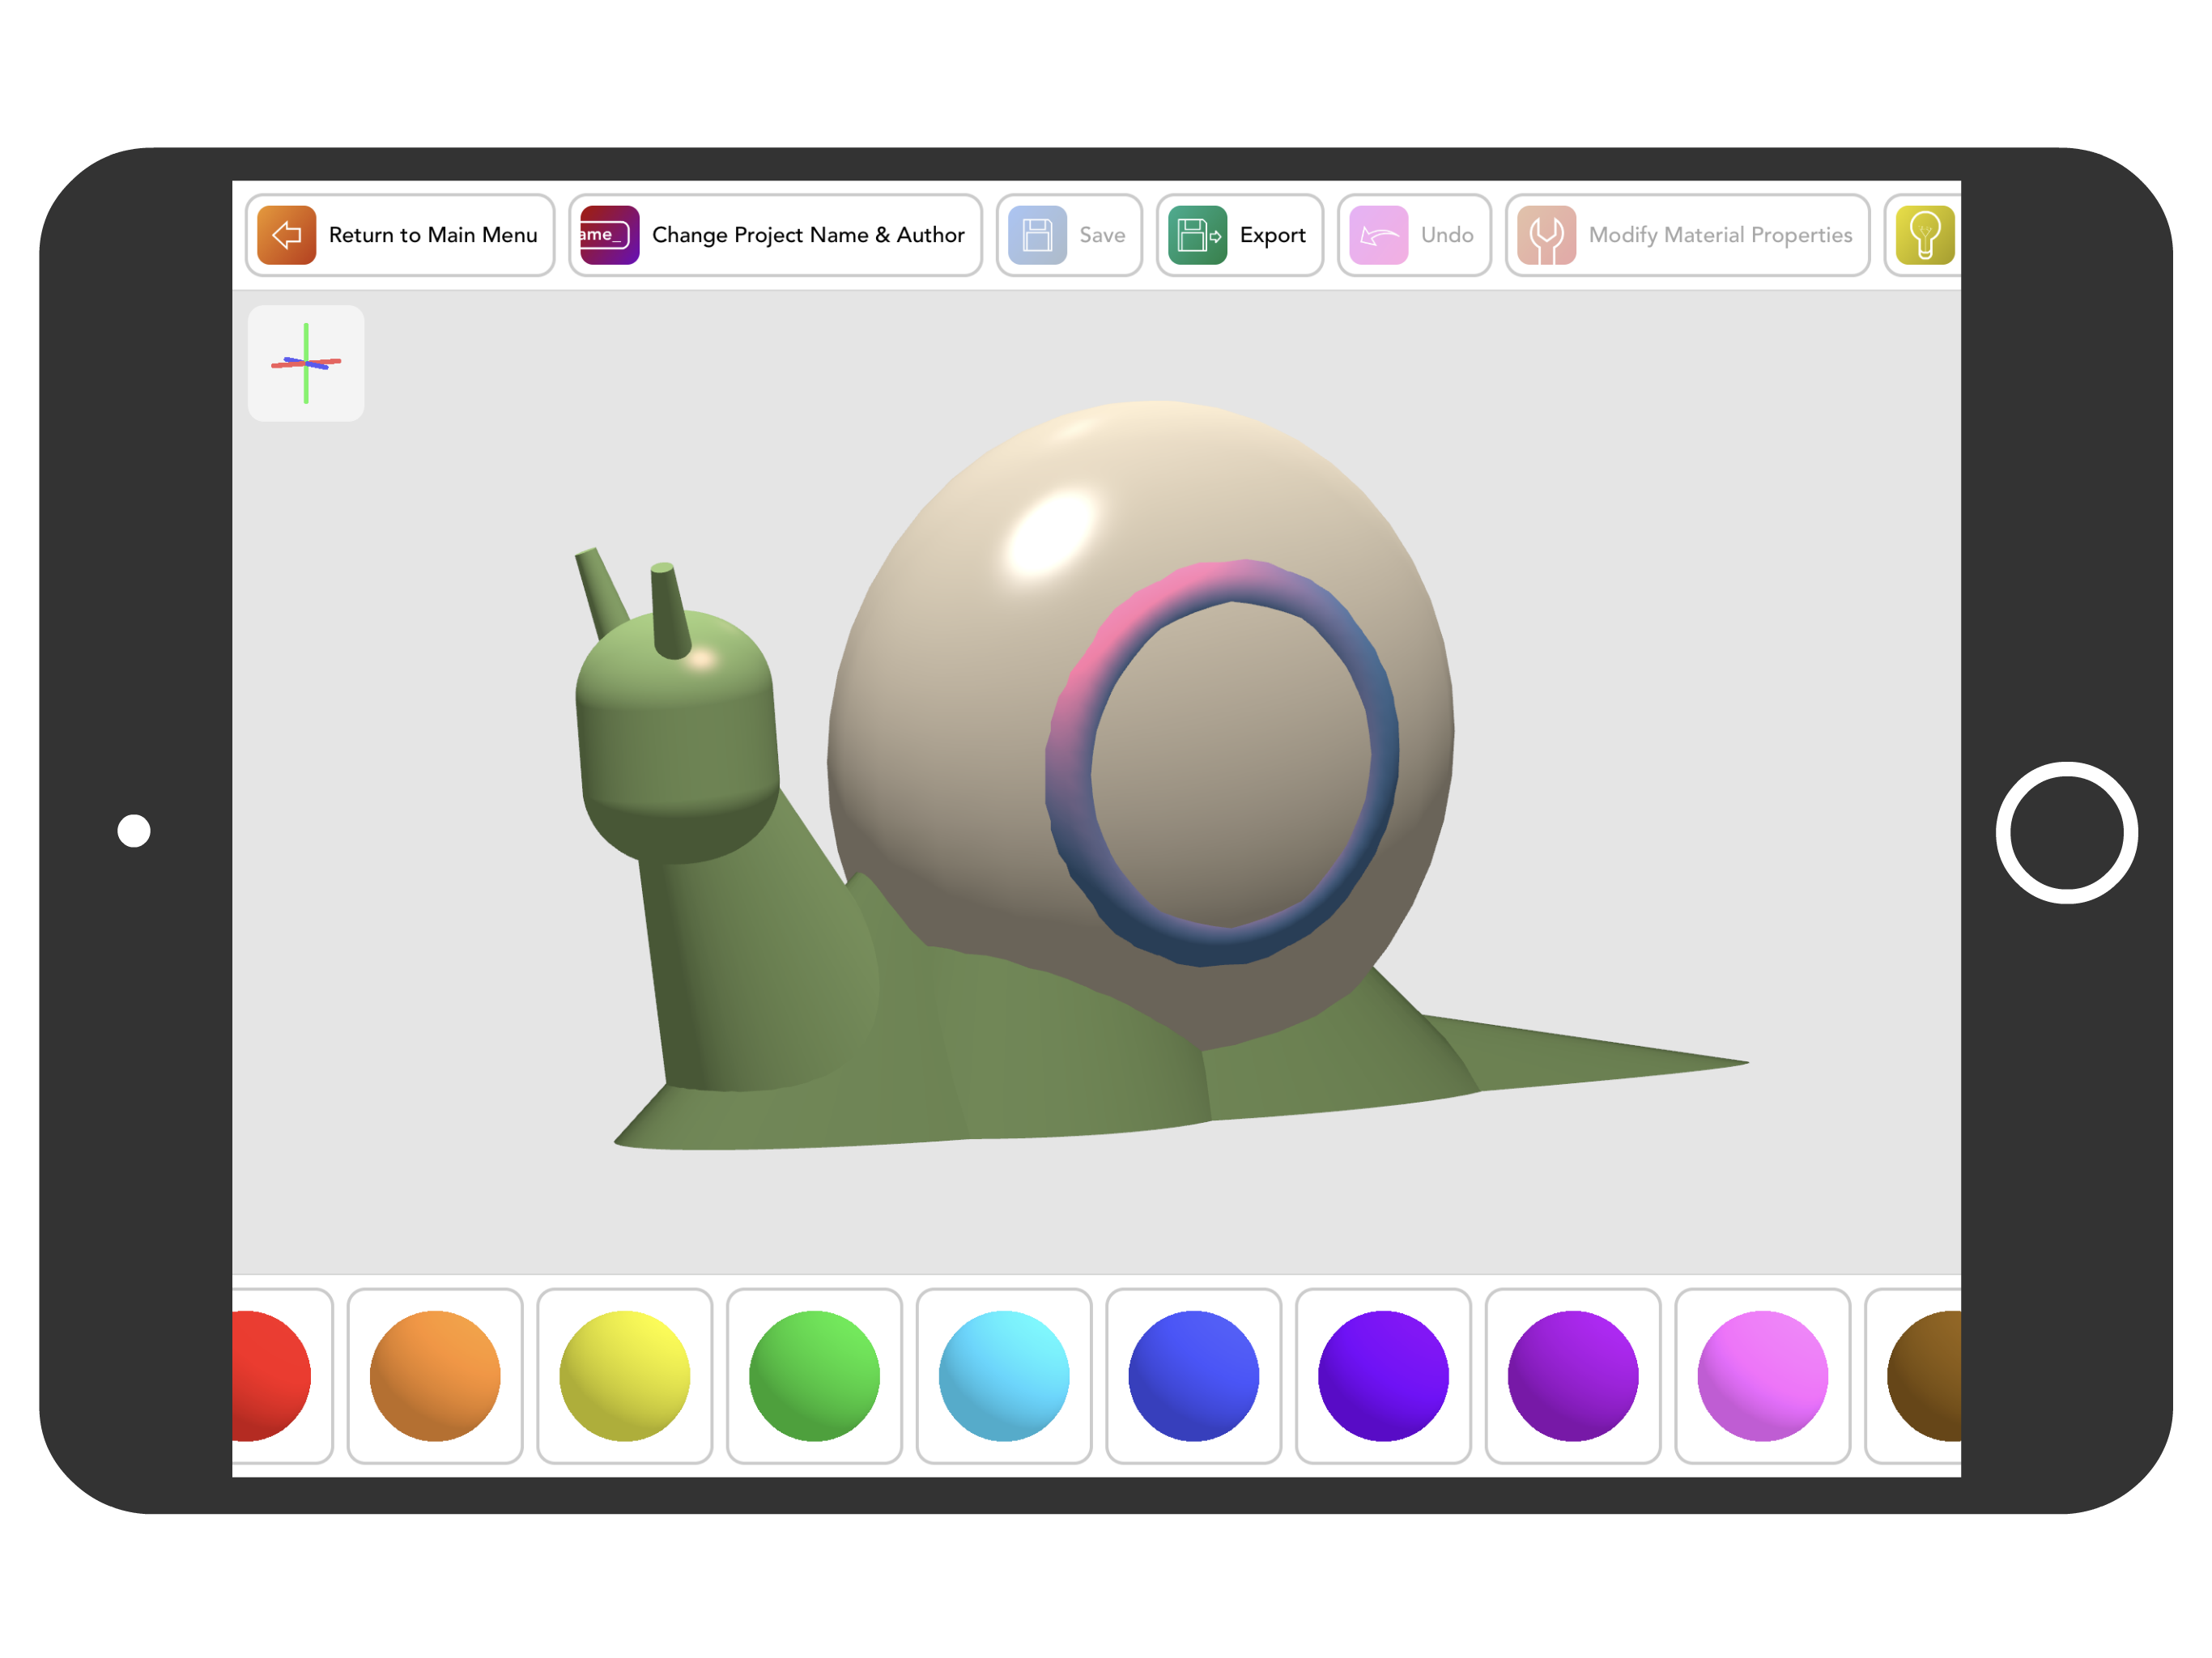
Task: Choose the pink color sphere
Action: coord(1762,1376)
